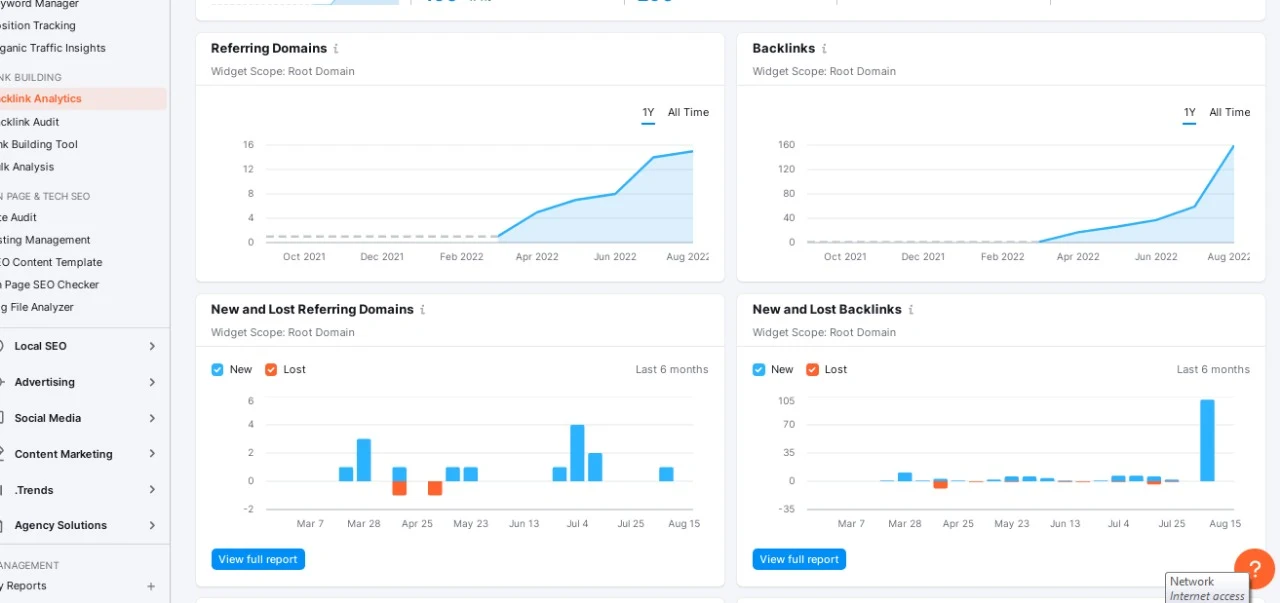Click the Jul 4 new referring domains bar
The height and width of the screenshot is (603, 1280).
coord(577,453)
